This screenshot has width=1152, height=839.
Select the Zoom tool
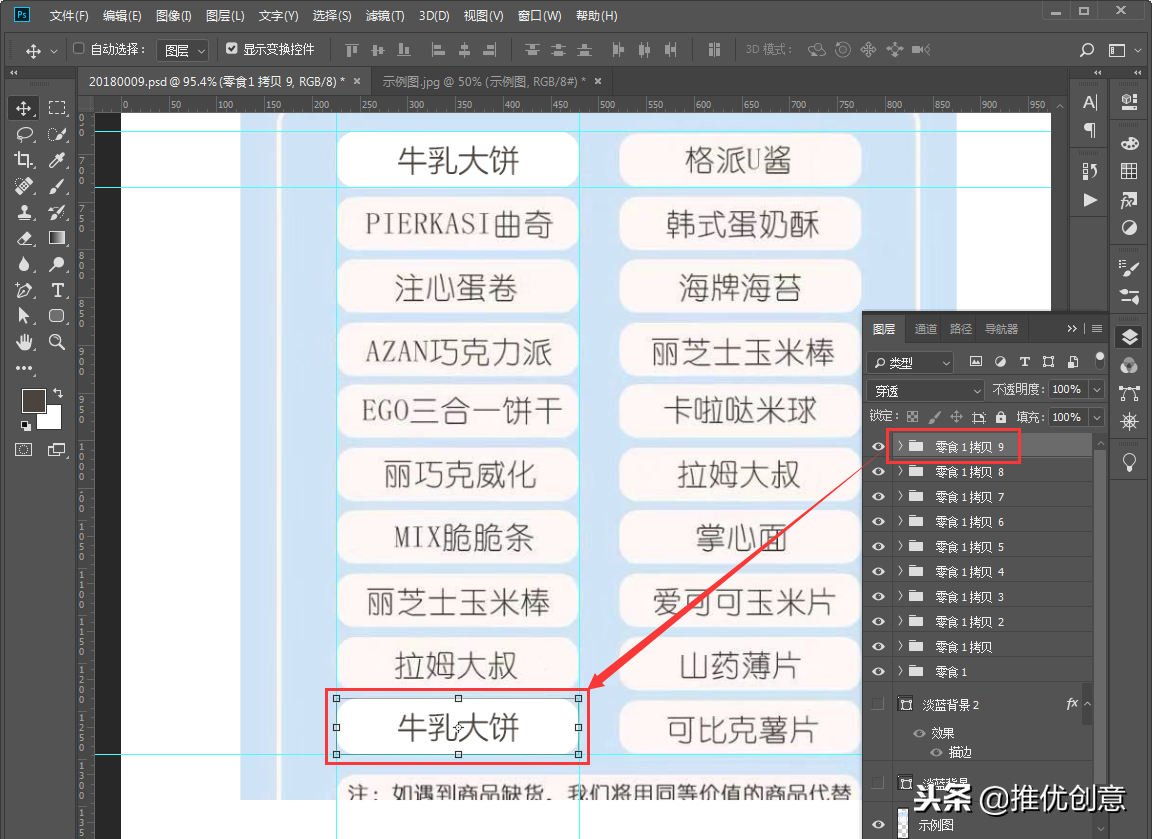[x=57, y=342]
